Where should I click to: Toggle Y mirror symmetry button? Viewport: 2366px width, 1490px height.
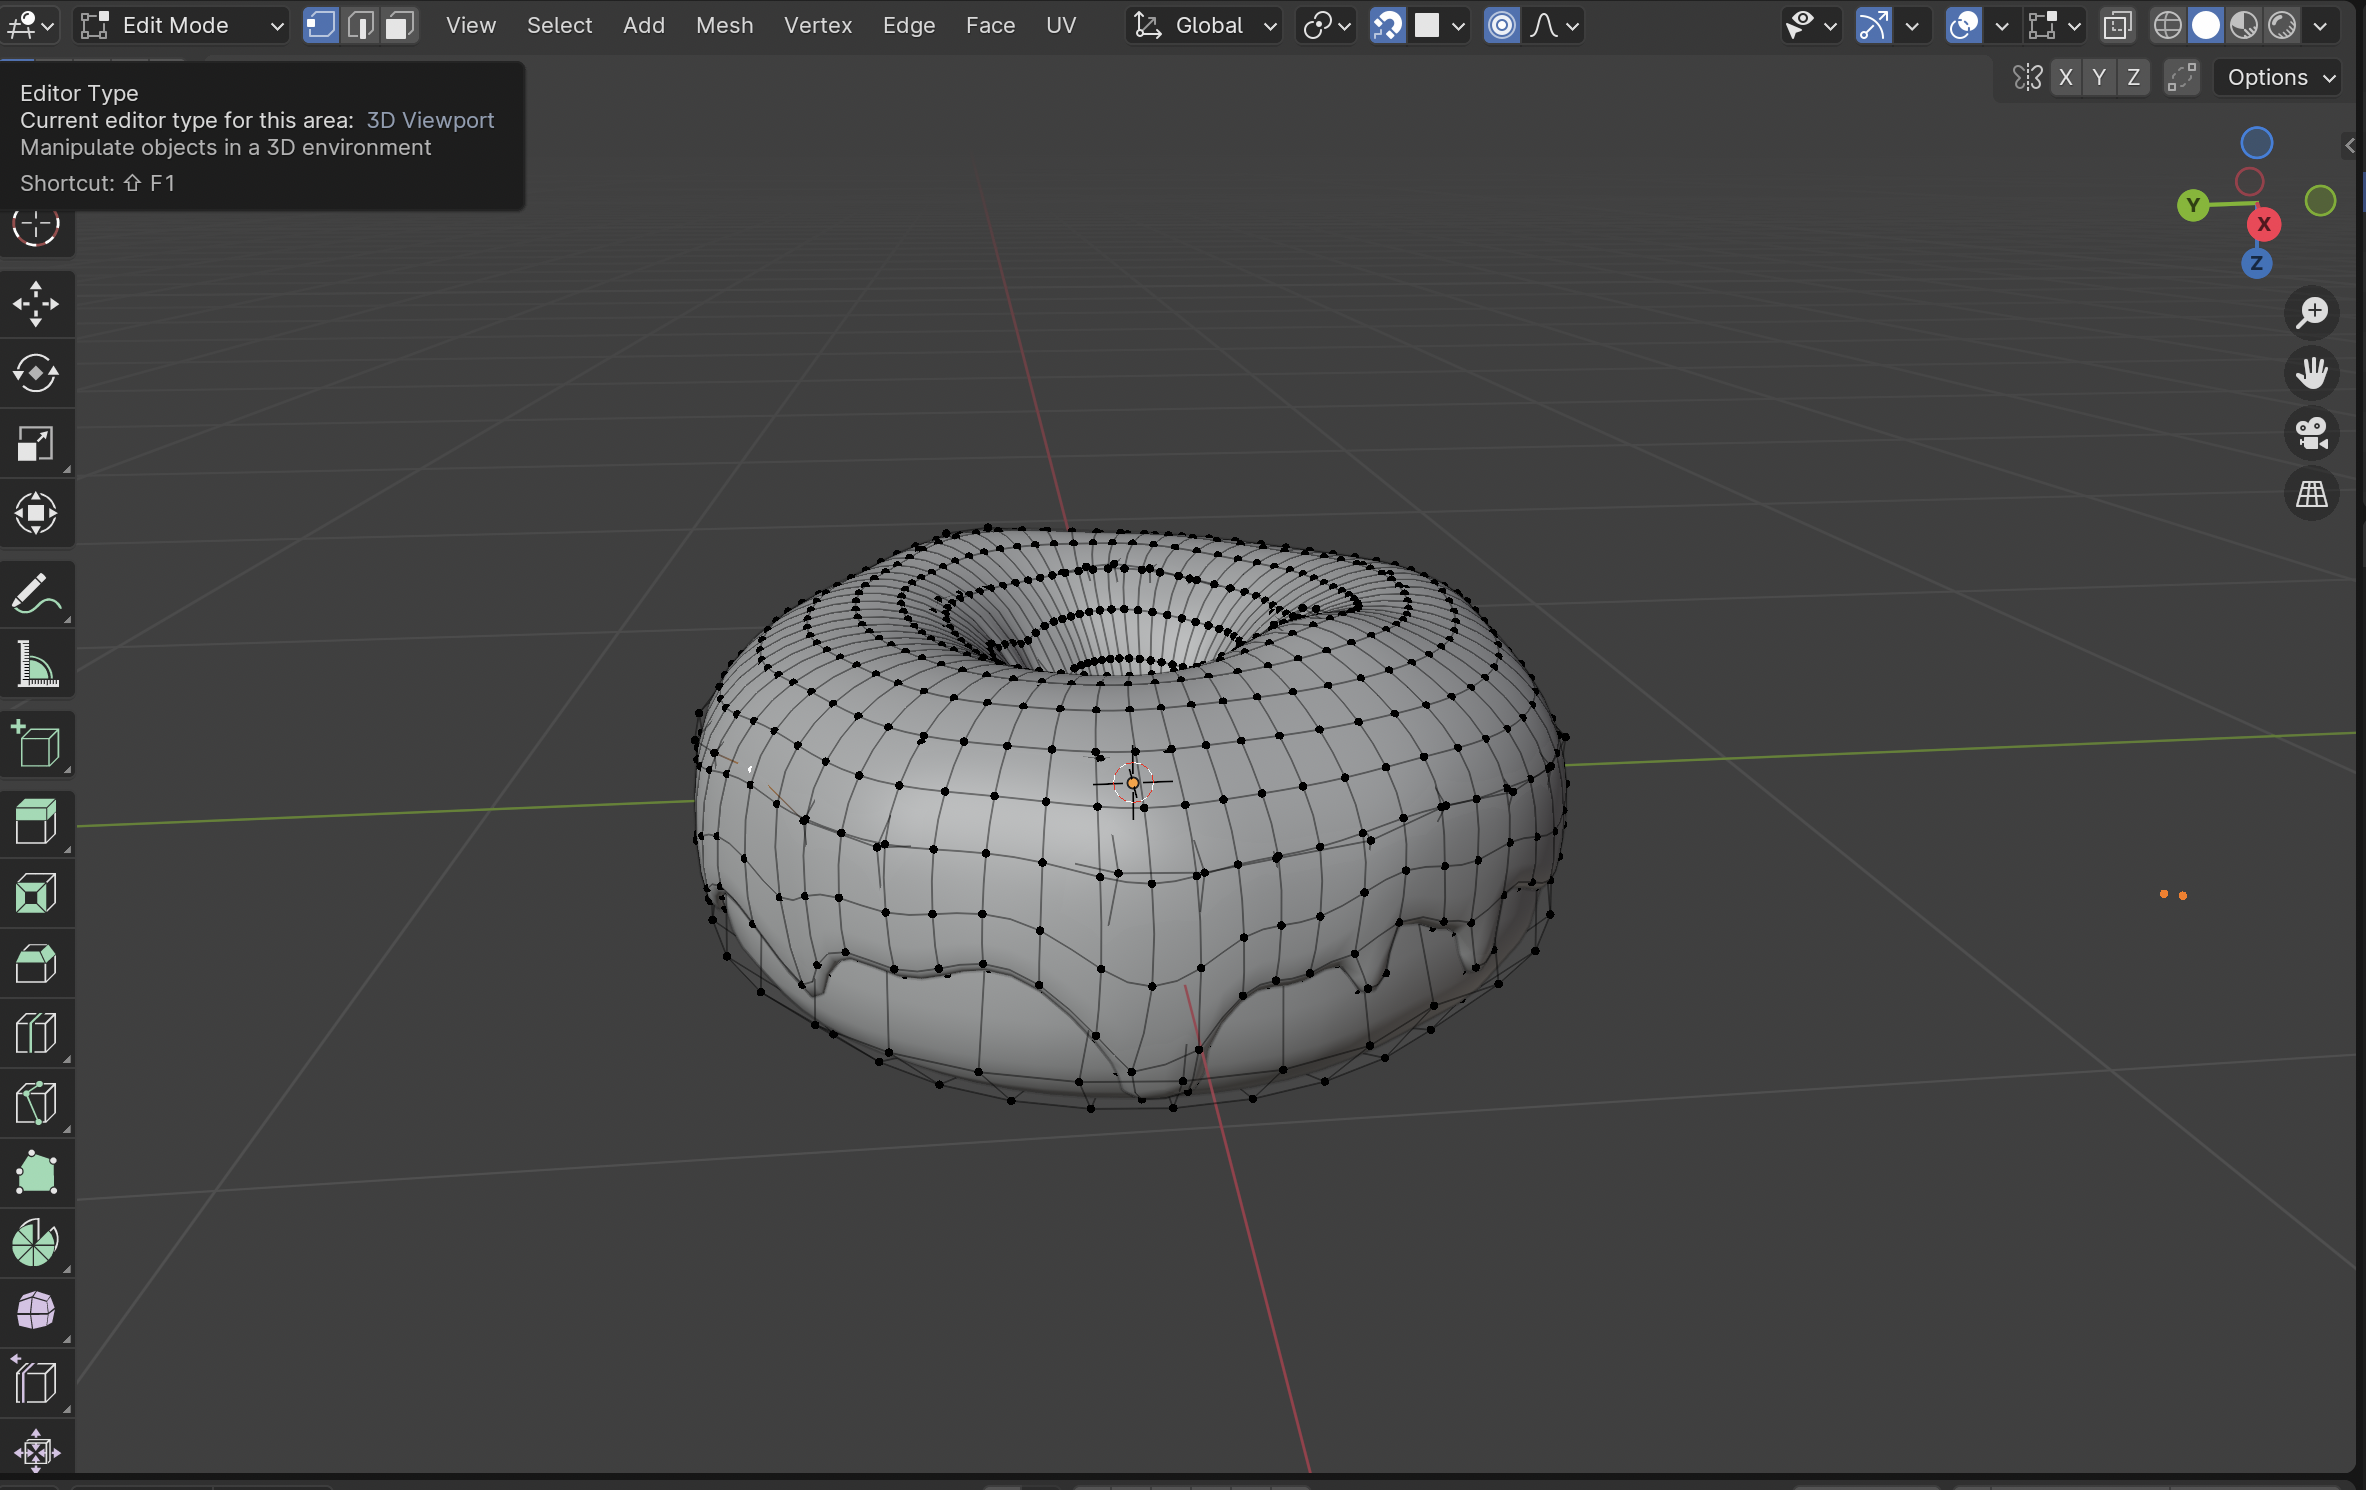[2100, 78]
